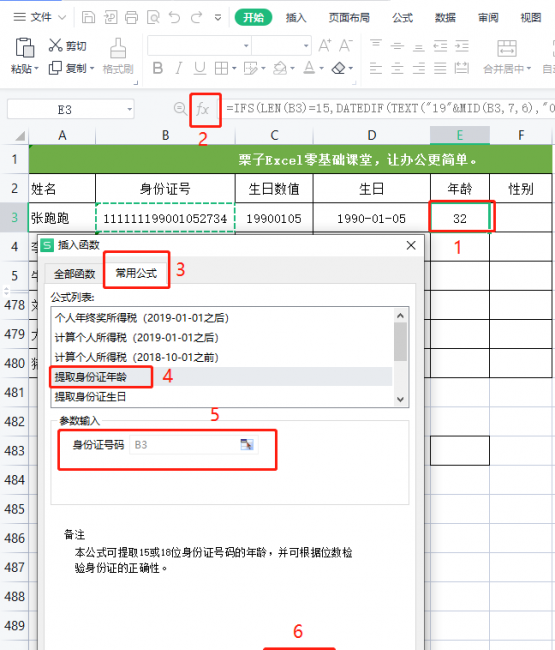Switch to the 数据 ribbon tab

tap(445, 17)
